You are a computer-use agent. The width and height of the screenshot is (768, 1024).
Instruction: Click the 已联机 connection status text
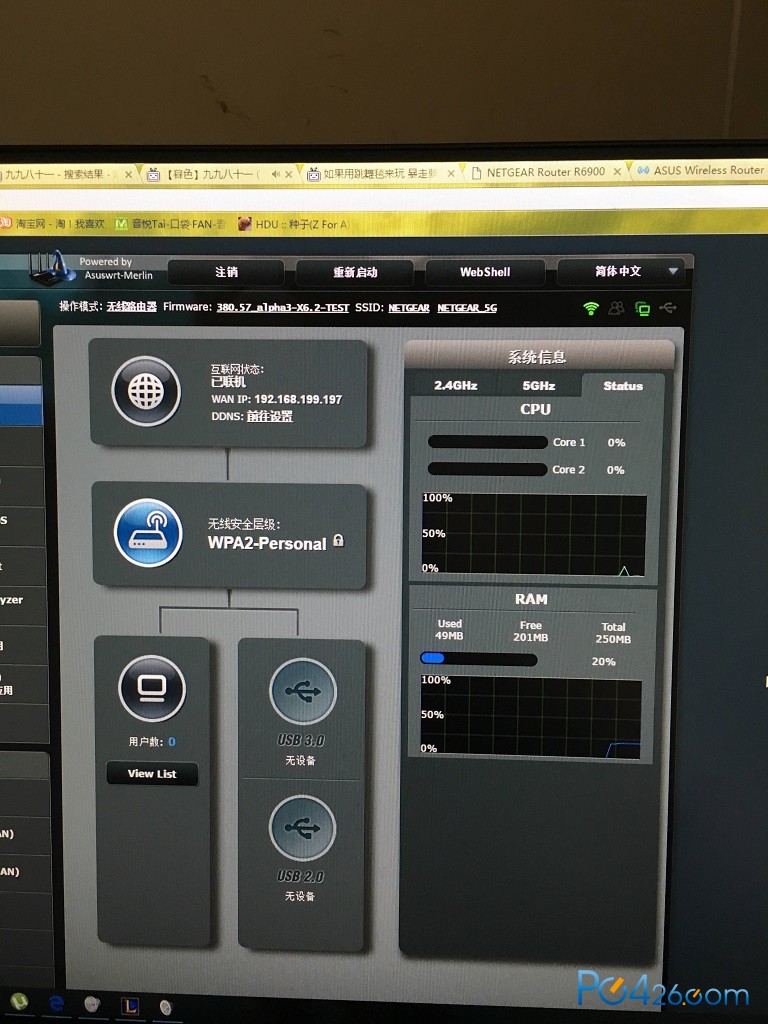point(228,381)
